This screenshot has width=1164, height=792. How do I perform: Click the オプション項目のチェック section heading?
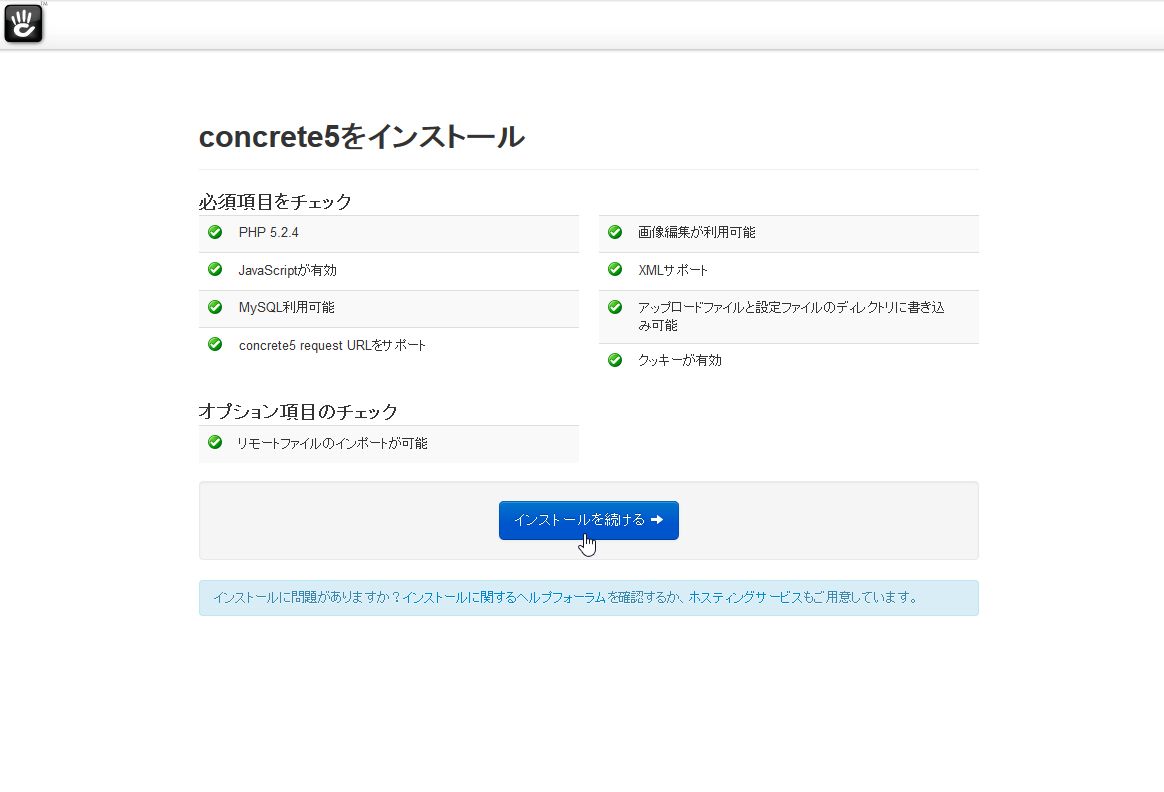pyautogui.click(x=298, y=411)
